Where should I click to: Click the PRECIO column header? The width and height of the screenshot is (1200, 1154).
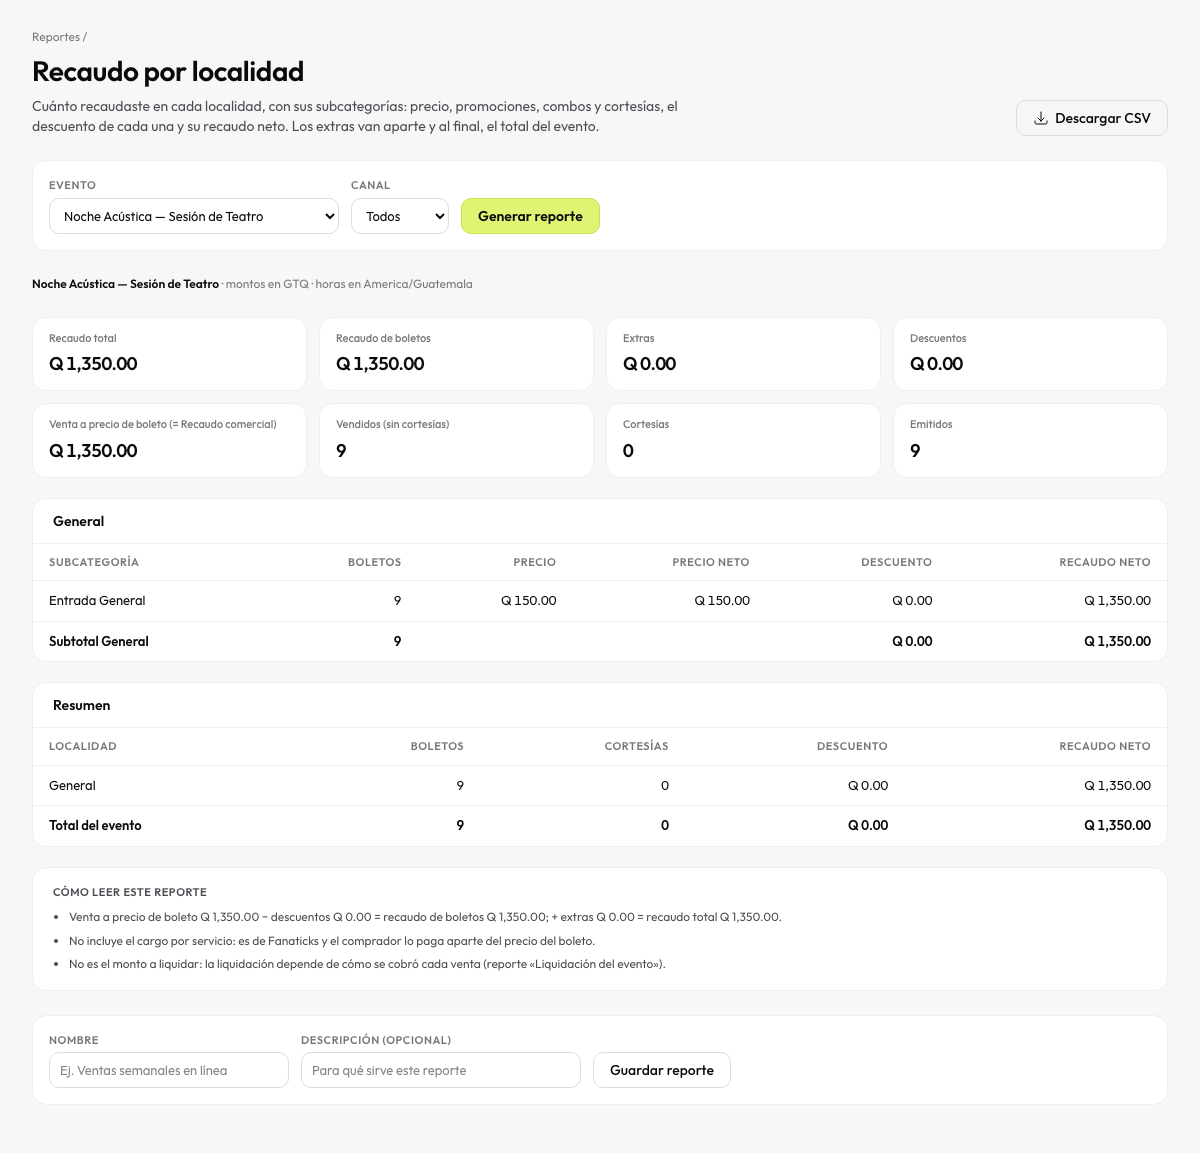[534, 562]
